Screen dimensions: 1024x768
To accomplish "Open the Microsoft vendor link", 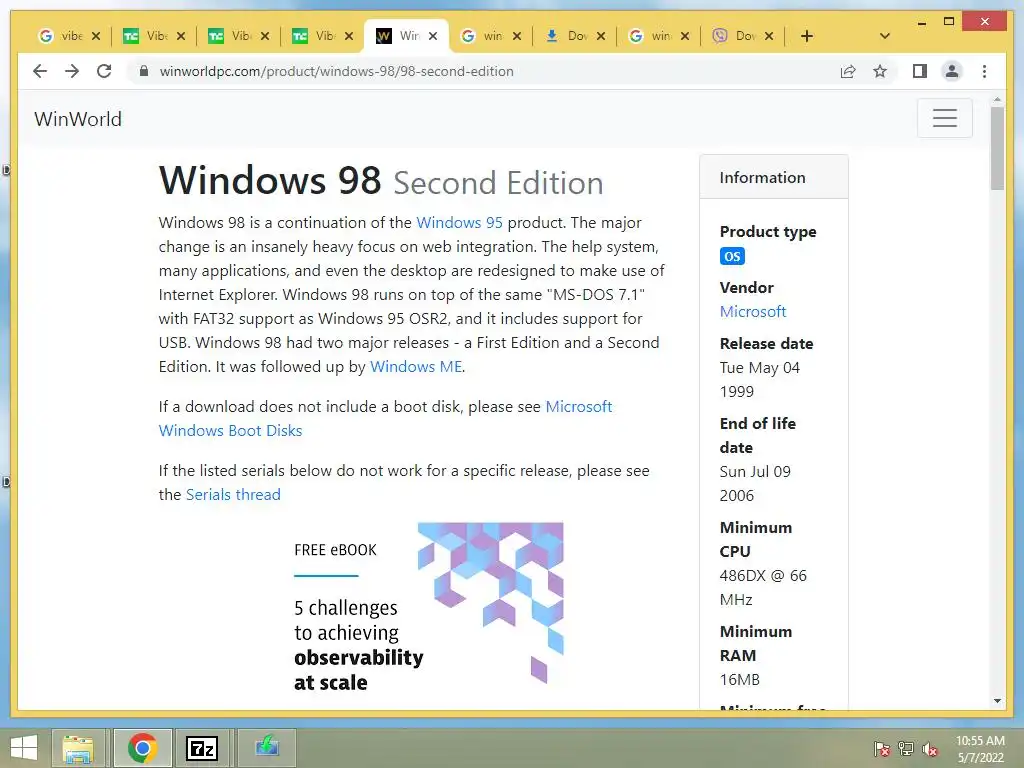I will 752,312.
